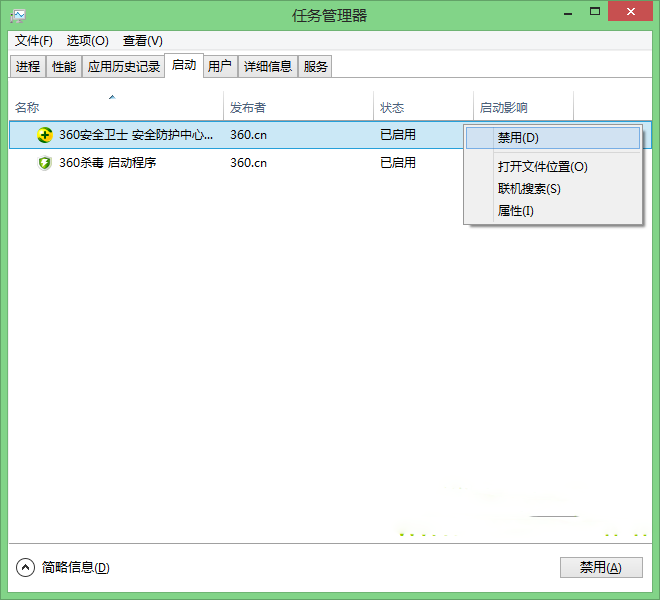Switch to the 进程 tab
The width and height of the screenshot is (660, 600).
point(28,67)
